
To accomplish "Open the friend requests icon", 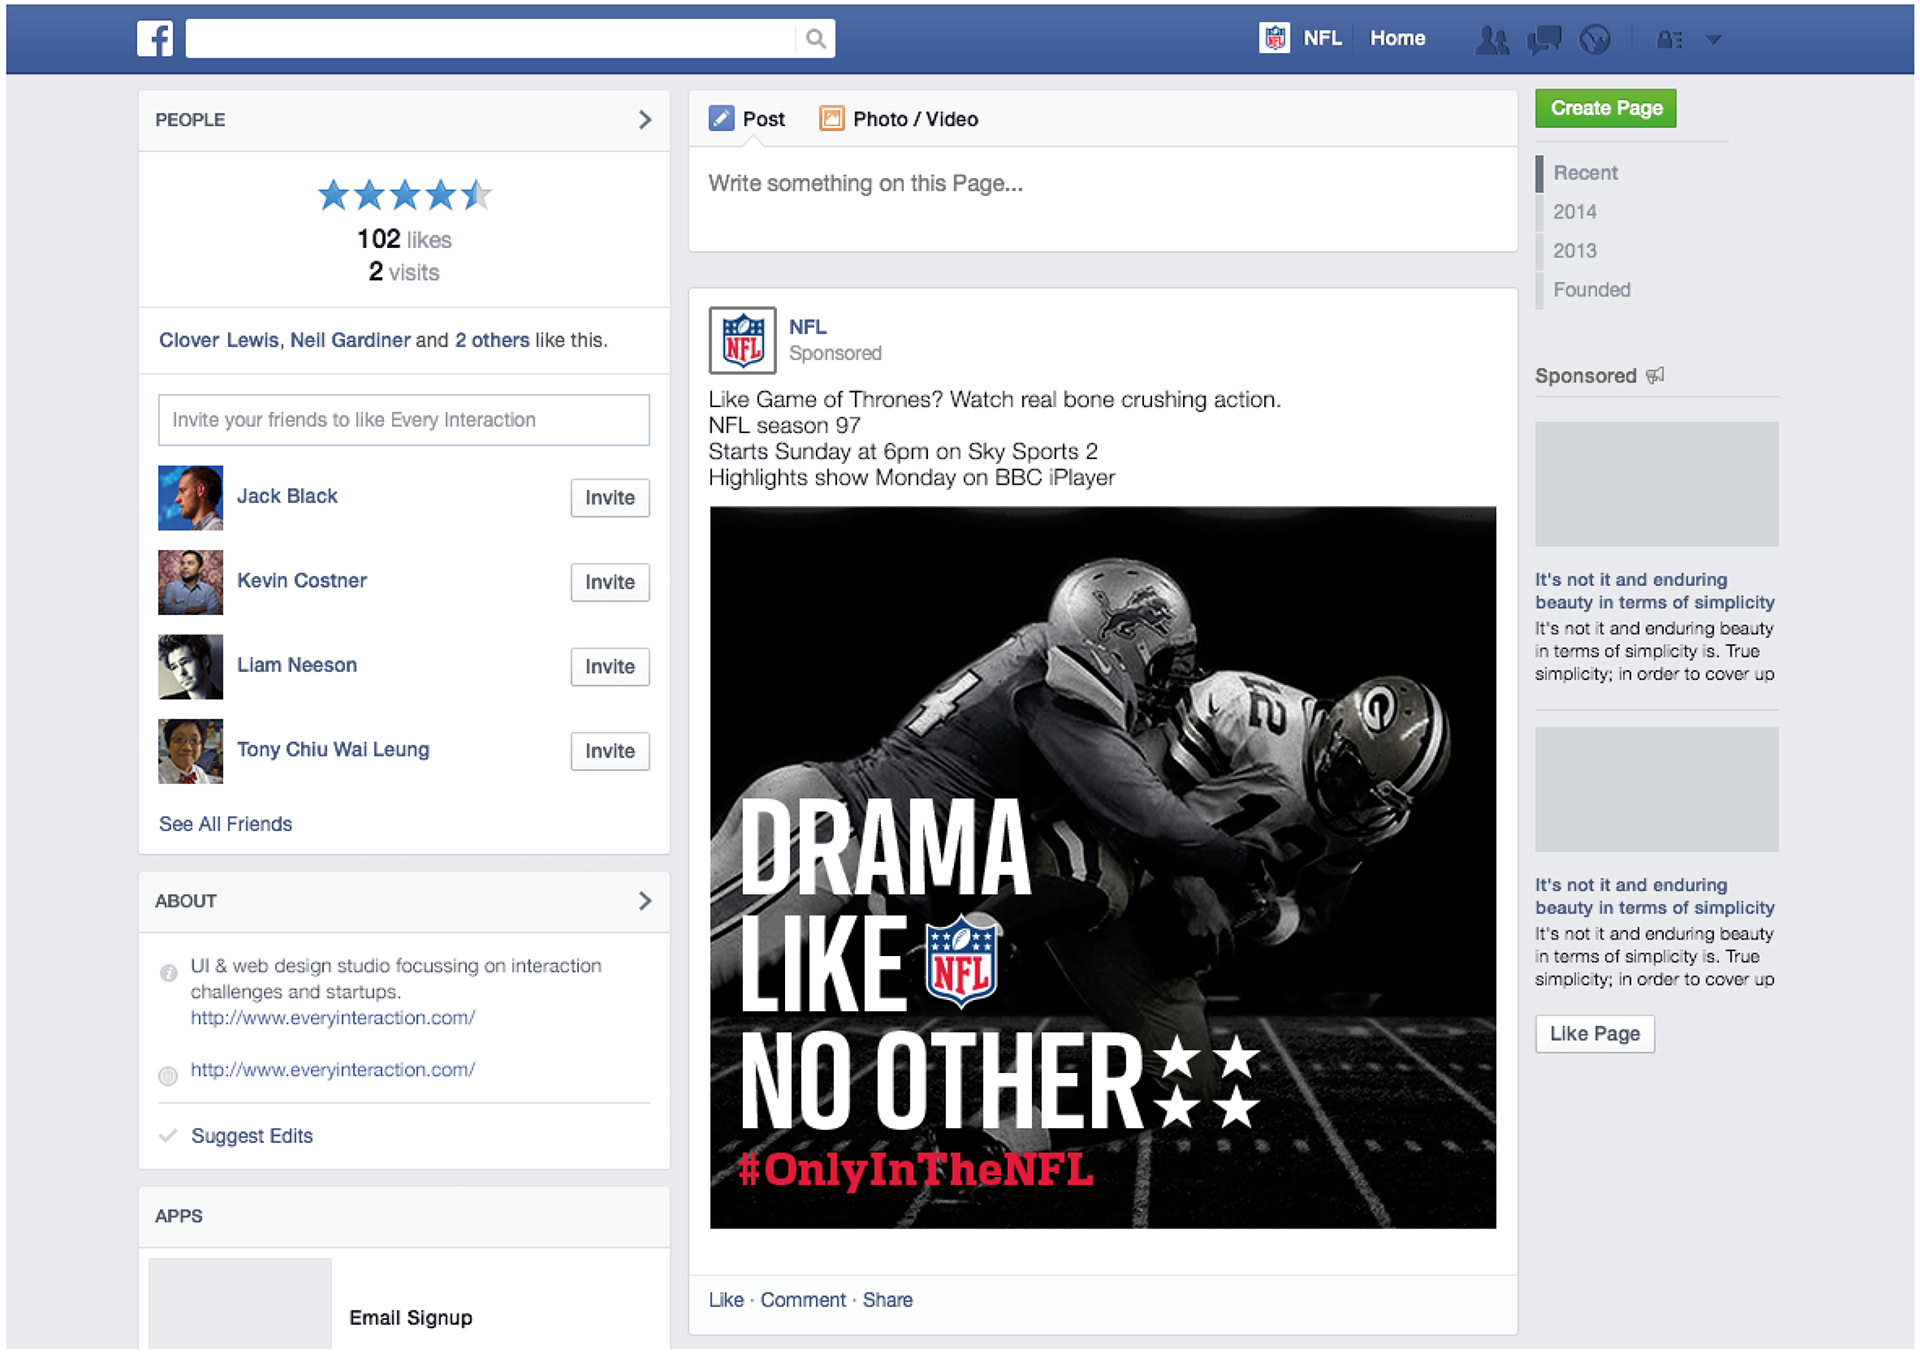I will point(1491,40).
